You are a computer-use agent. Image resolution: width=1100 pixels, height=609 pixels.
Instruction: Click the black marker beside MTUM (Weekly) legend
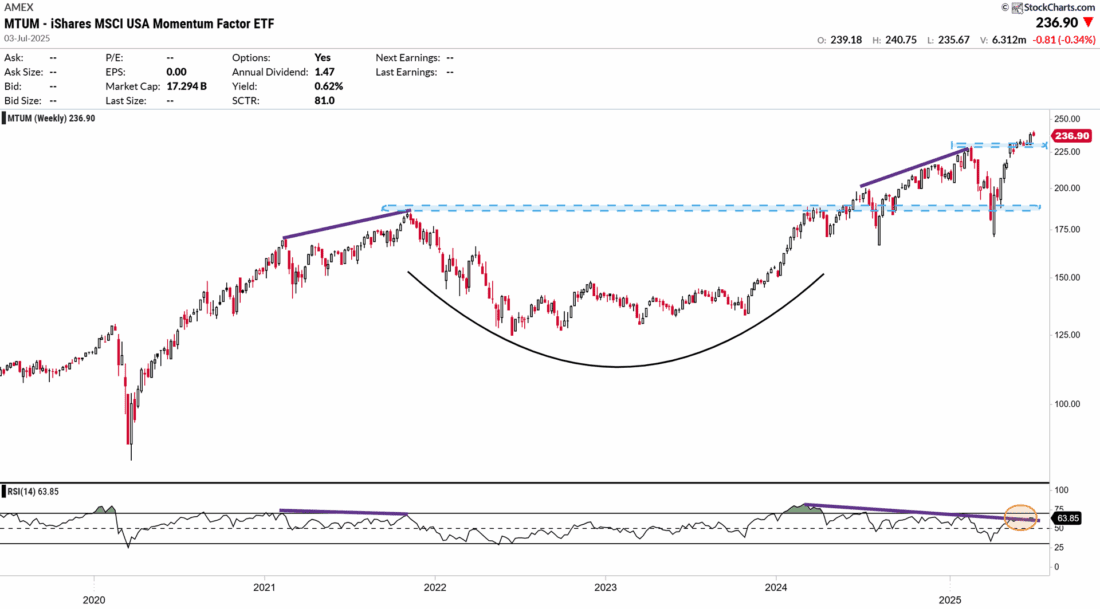click(3, 119)
